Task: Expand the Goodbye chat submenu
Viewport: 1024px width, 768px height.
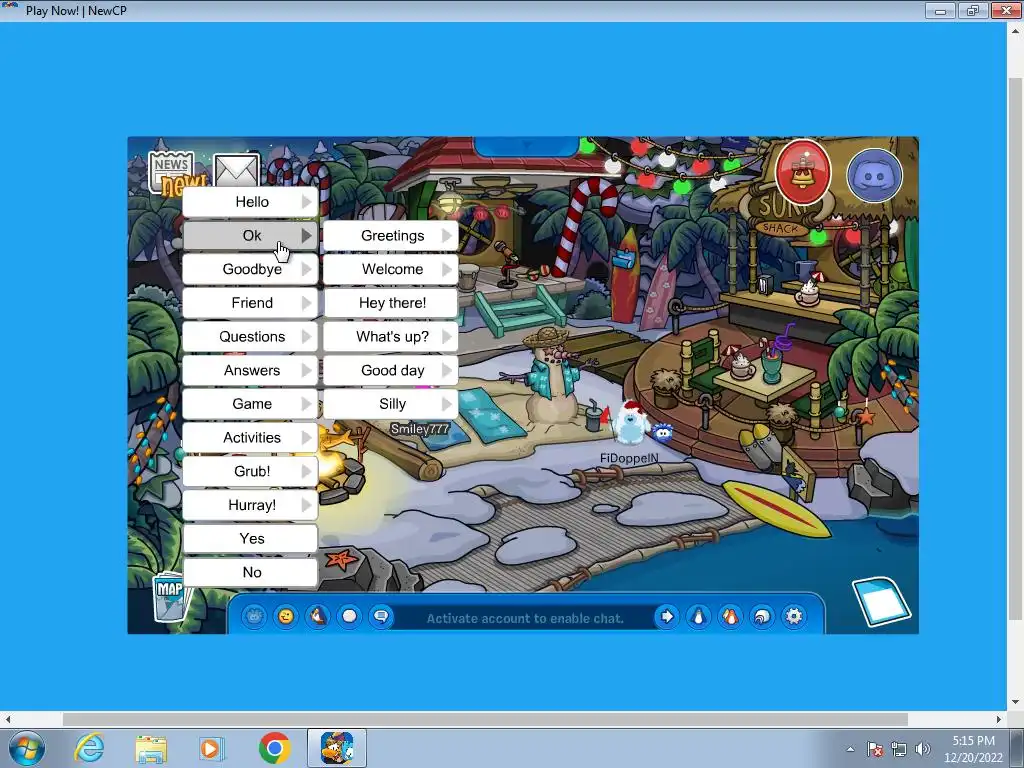Action: click(x=250, y=269)
